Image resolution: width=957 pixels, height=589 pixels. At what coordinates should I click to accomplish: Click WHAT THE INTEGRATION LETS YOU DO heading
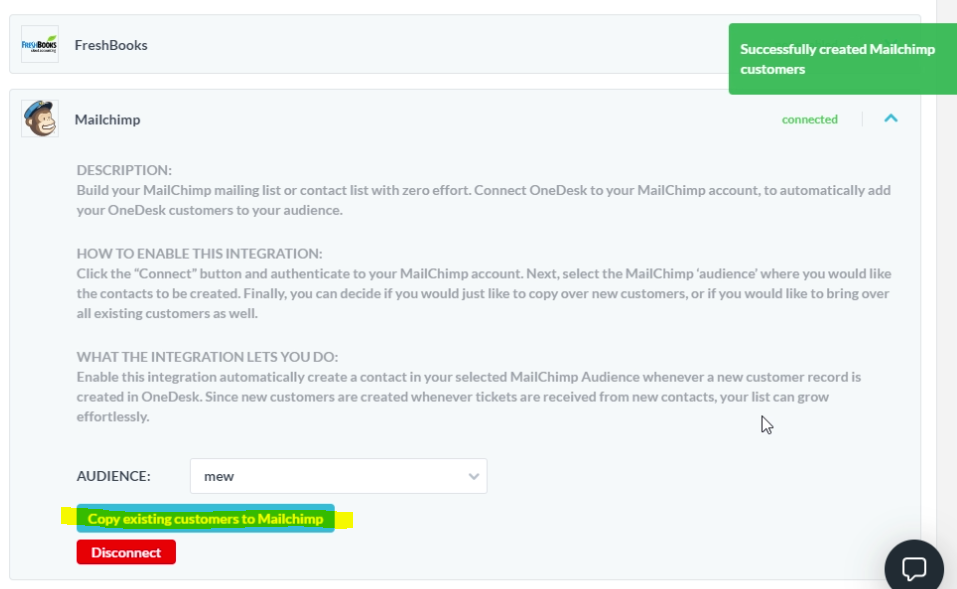(x=207, y=356)
